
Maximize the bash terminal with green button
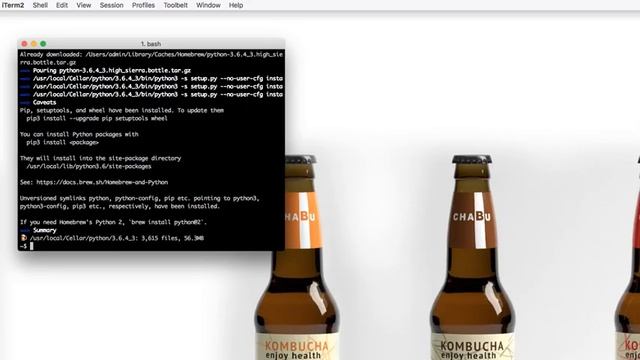point(43,44)
